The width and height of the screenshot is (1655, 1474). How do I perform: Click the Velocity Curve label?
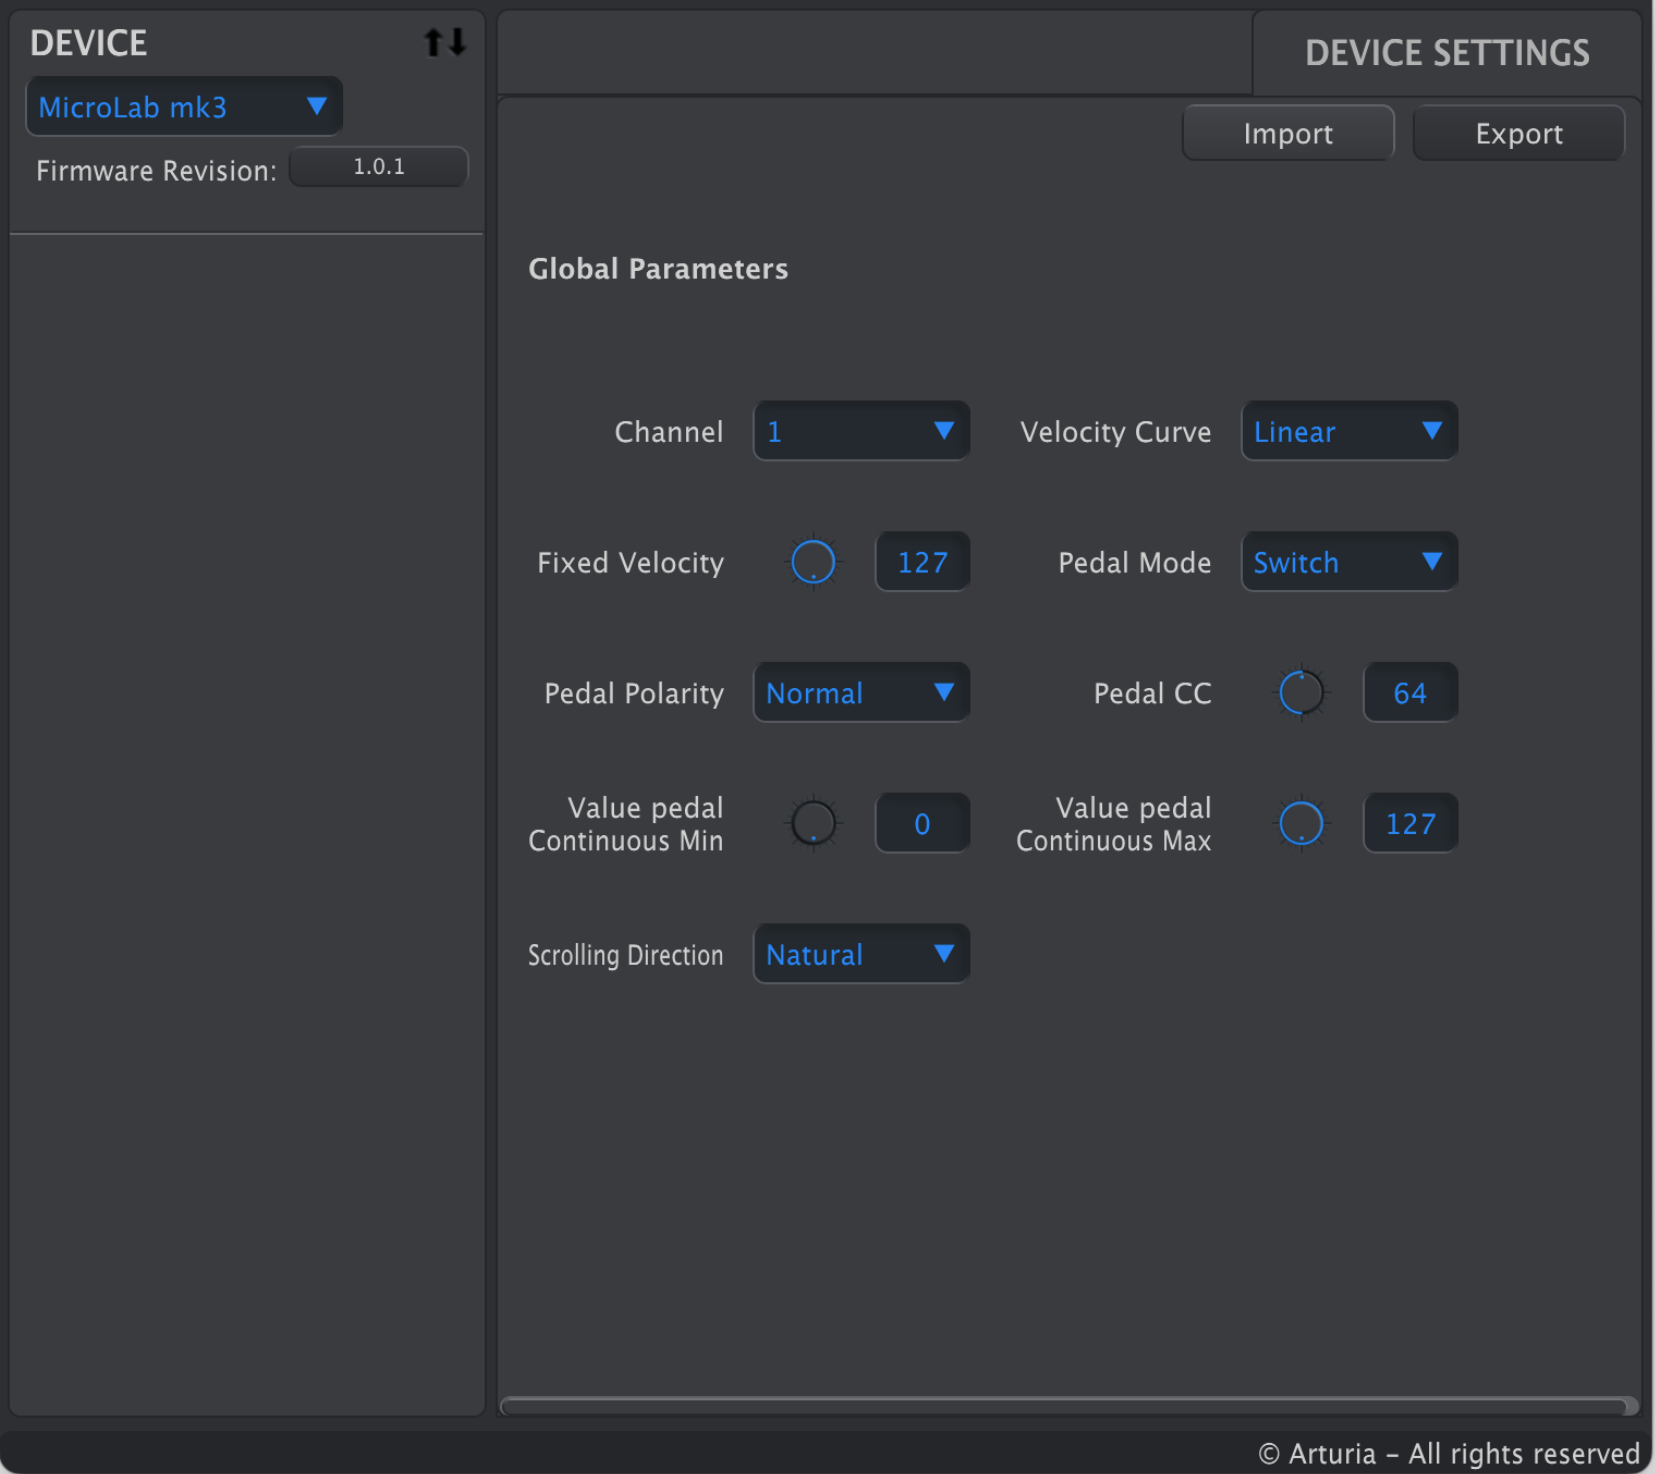(x=1115, y=432)
